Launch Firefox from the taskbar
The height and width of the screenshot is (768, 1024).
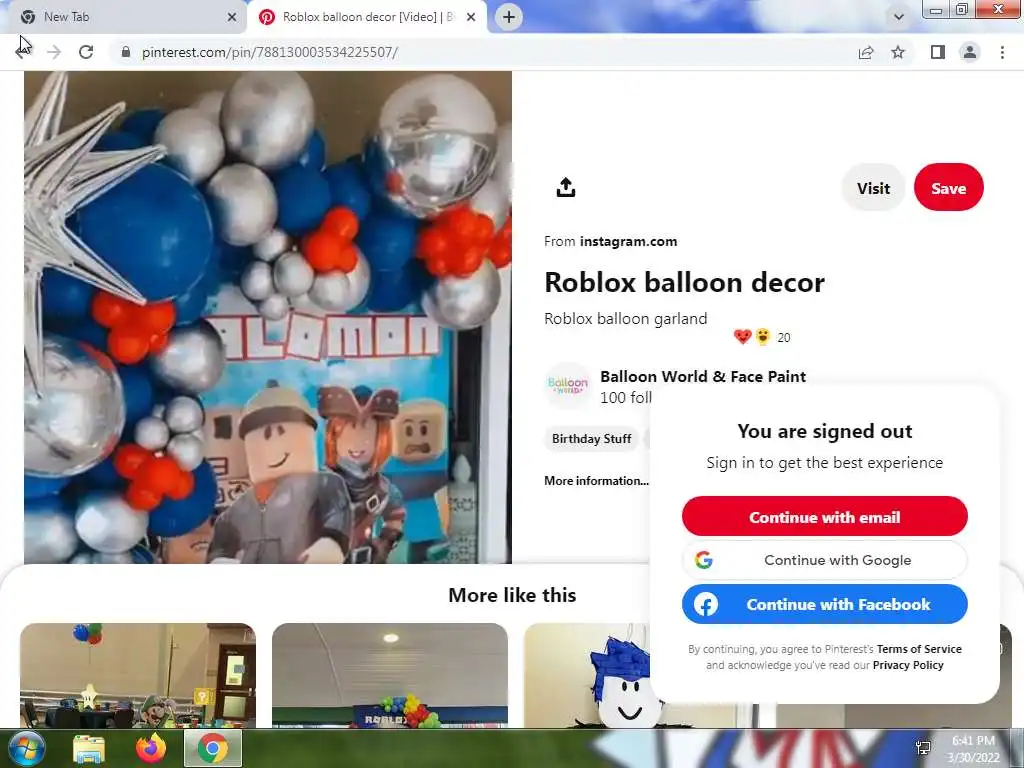[151, 748]
